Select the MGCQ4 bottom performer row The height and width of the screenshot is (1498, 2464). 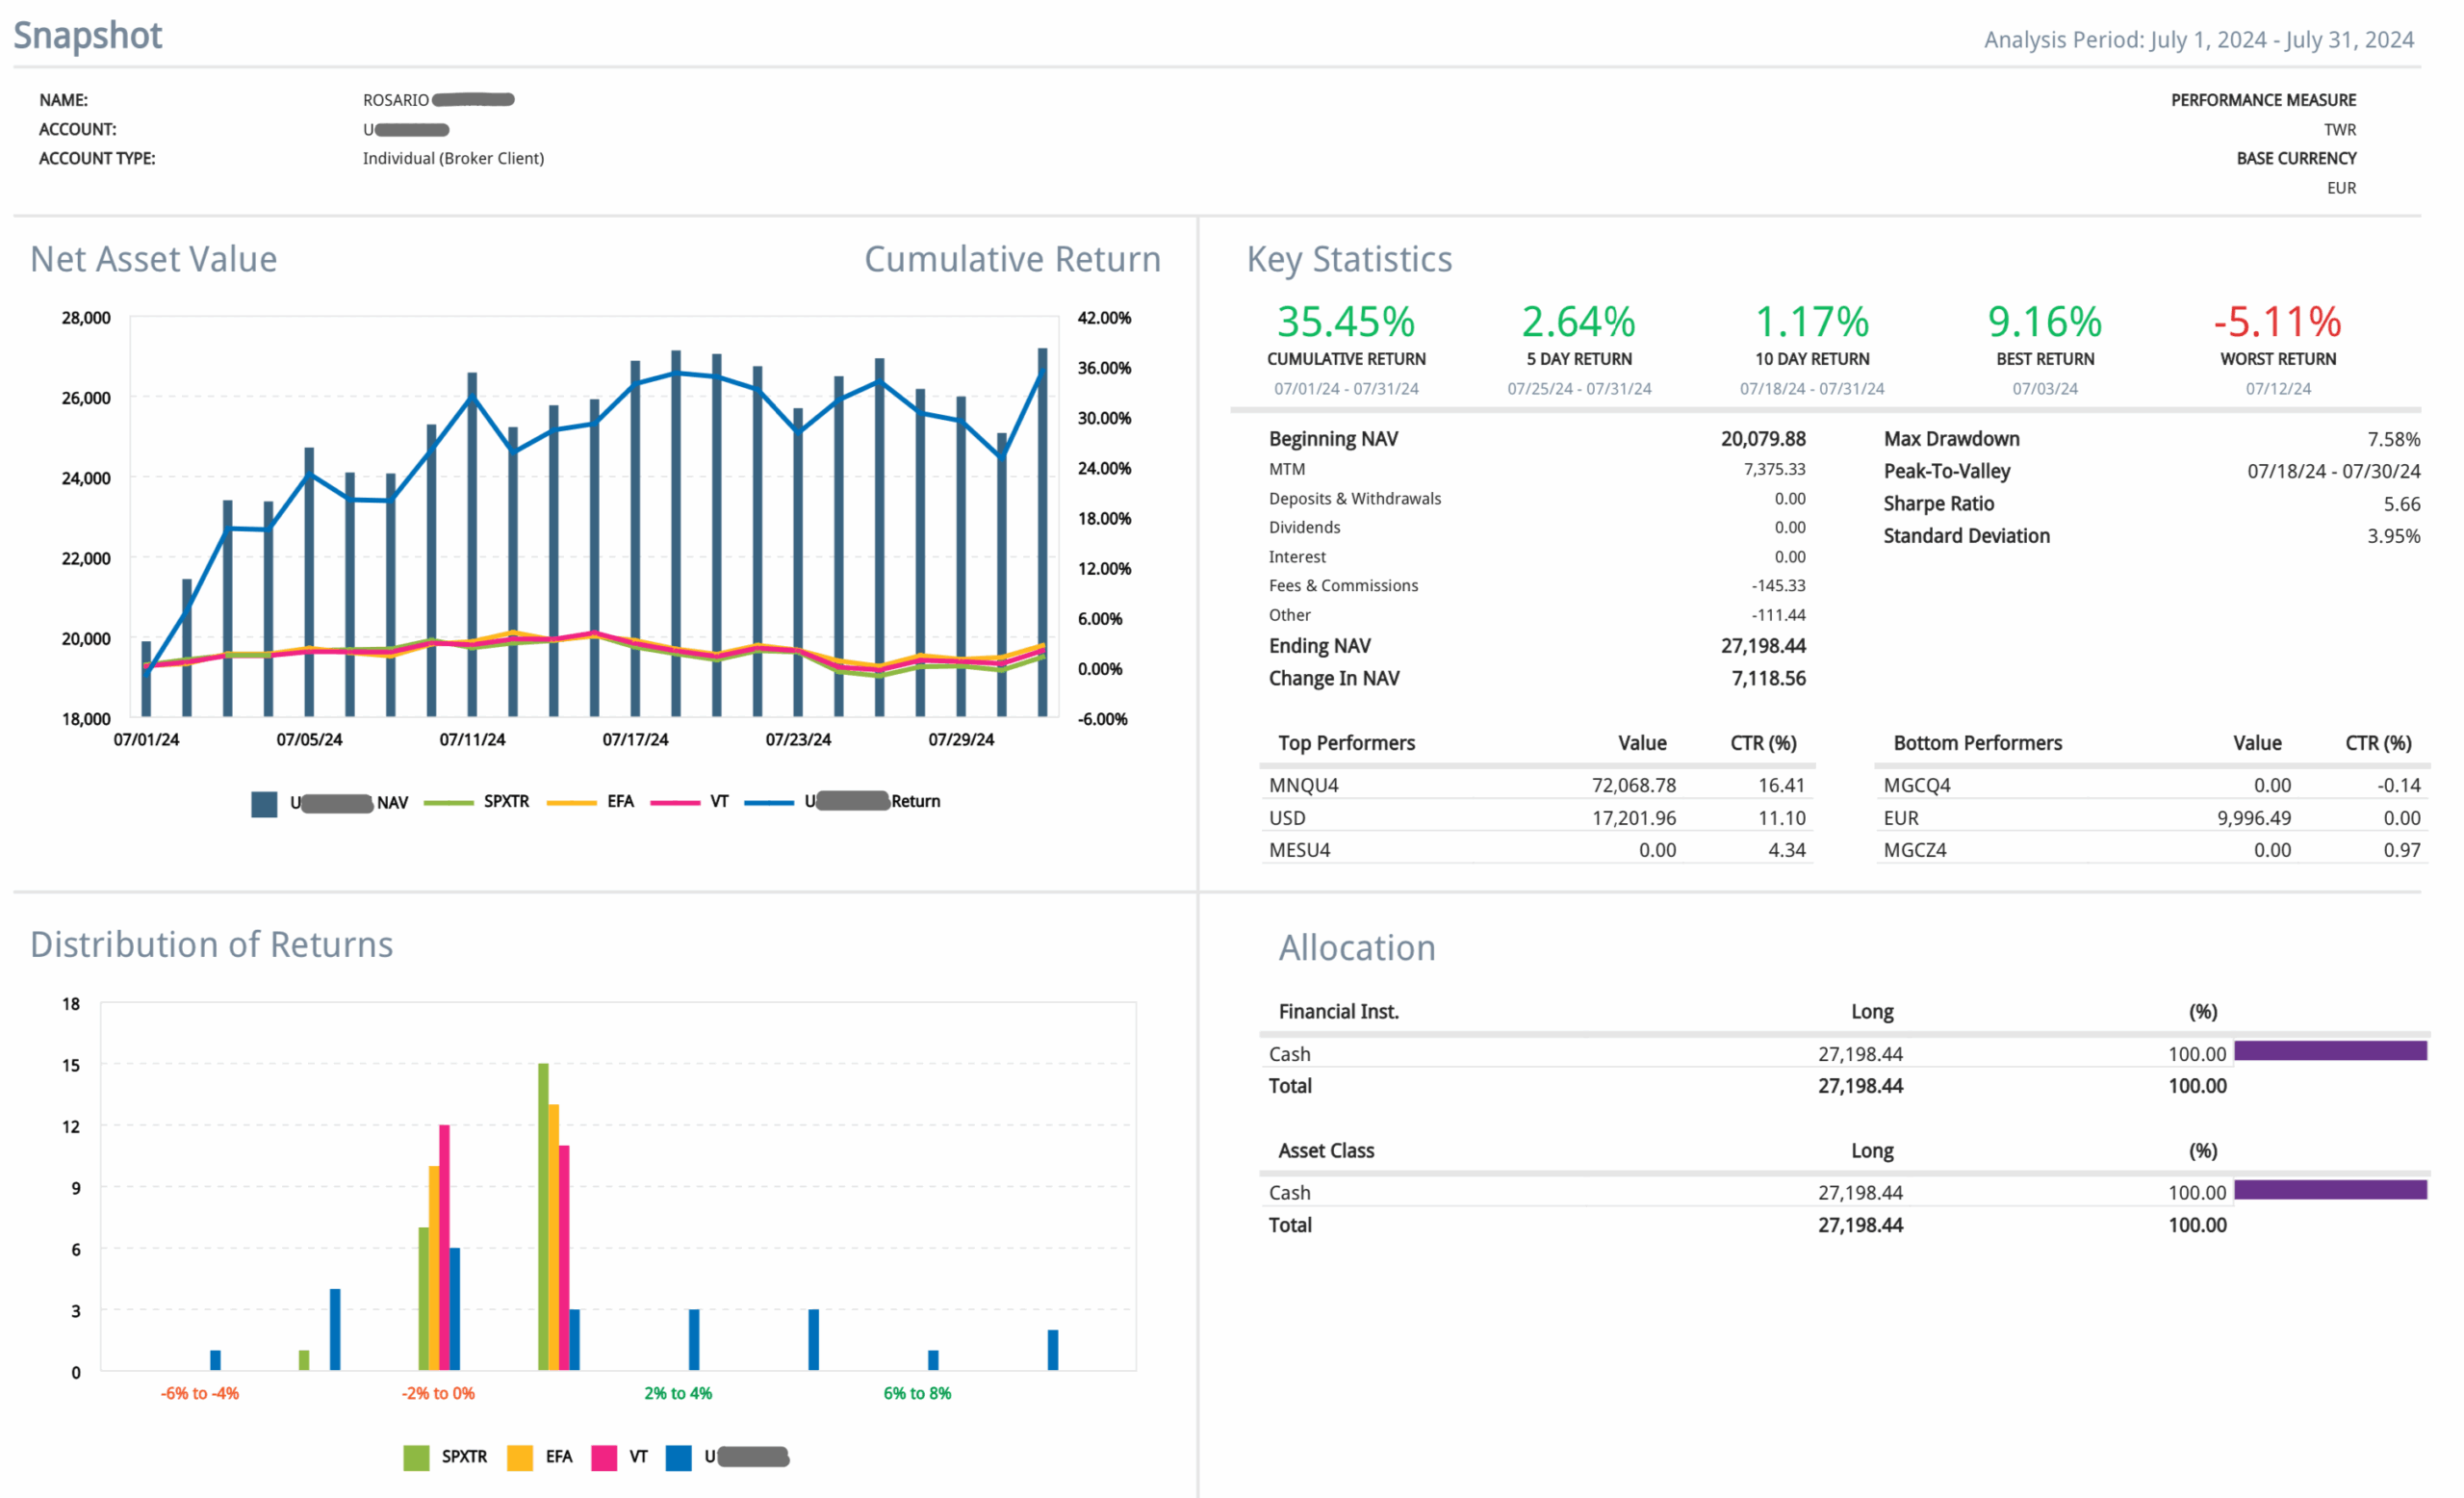pos(1917,785)
